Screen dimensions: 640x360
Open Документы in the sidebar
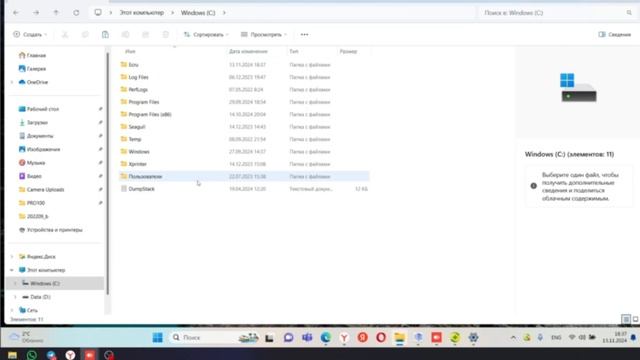click(40, 136)
